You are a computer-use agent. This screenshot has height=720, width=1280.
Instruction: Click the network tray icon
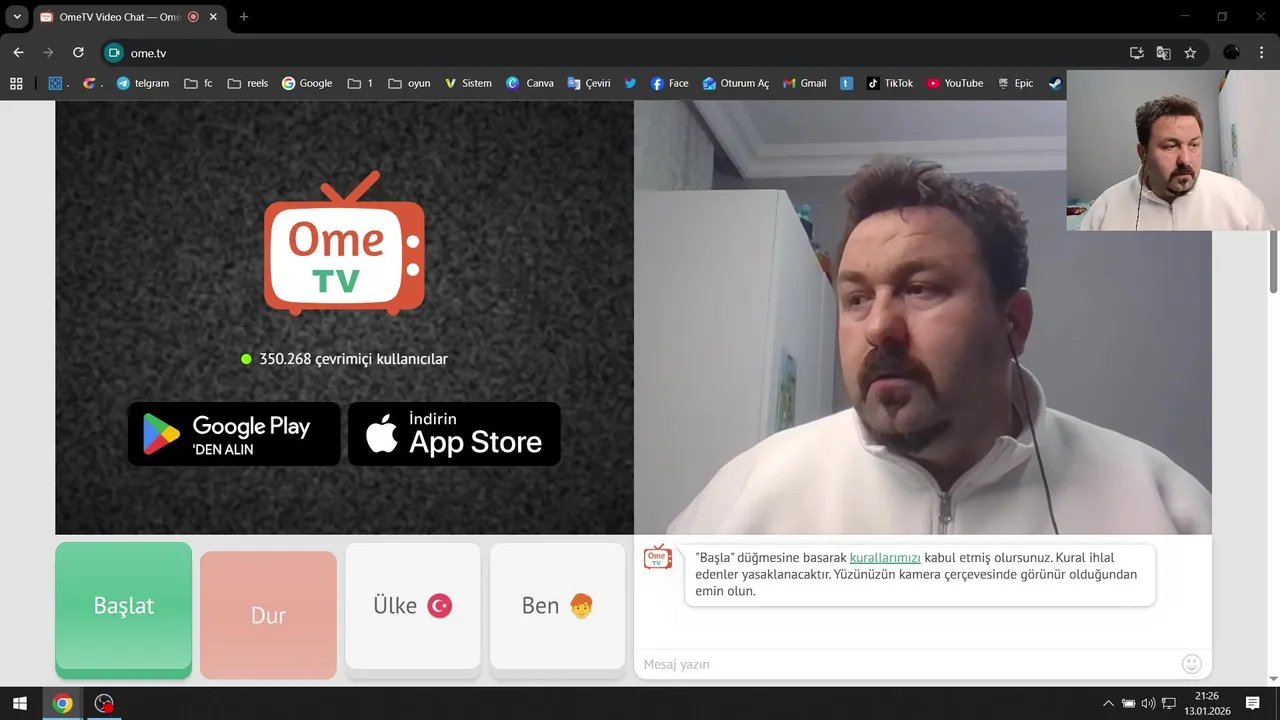coord(1168,704)
